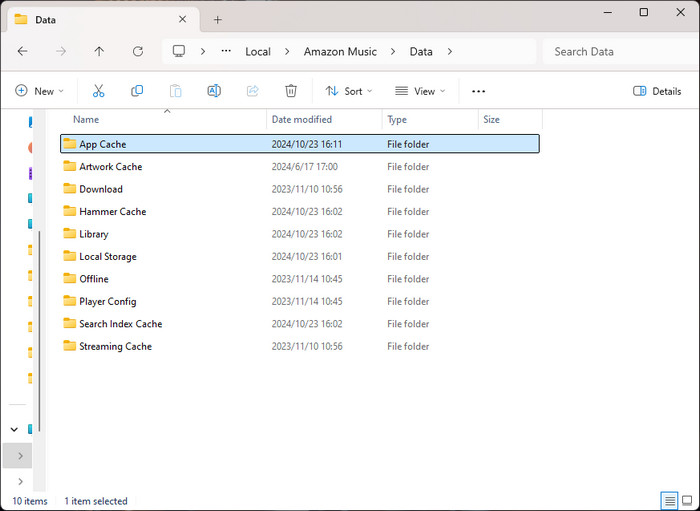Sort by Type column header
Screen dimensions: 700x511
tap(397, 119)
